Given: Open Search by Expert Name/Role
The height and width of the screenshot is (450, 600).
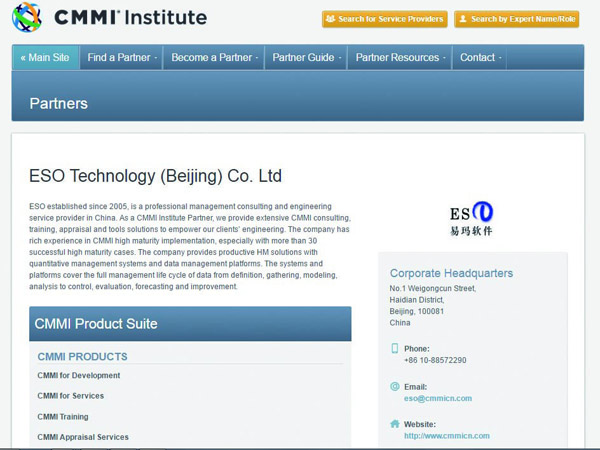Looking at the screenshot, I should (517, 19).
